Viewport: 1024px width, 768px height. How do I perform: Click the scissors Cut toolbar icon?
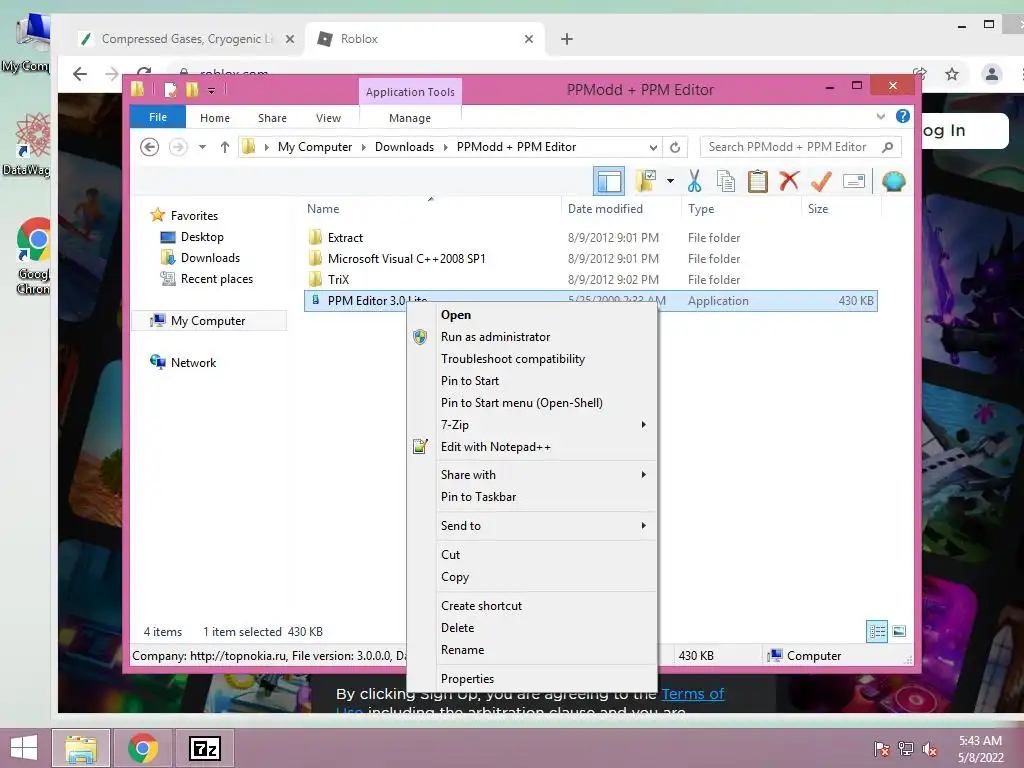(694, 181)
